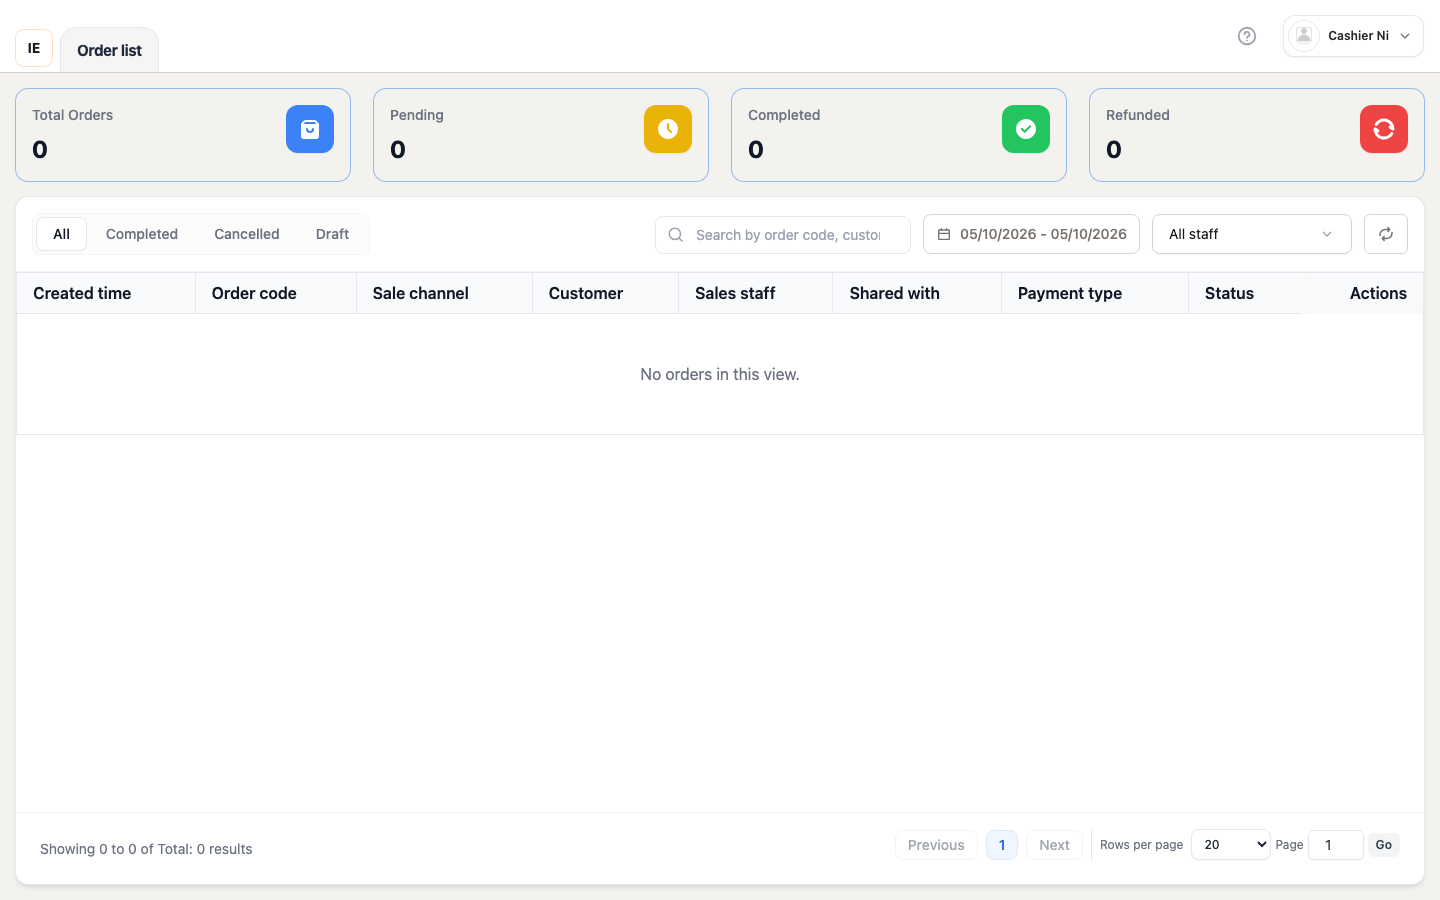This screenshot has height=900, width=1440.
Task: Refresh the order list
Action: [x=1386, y=234]
